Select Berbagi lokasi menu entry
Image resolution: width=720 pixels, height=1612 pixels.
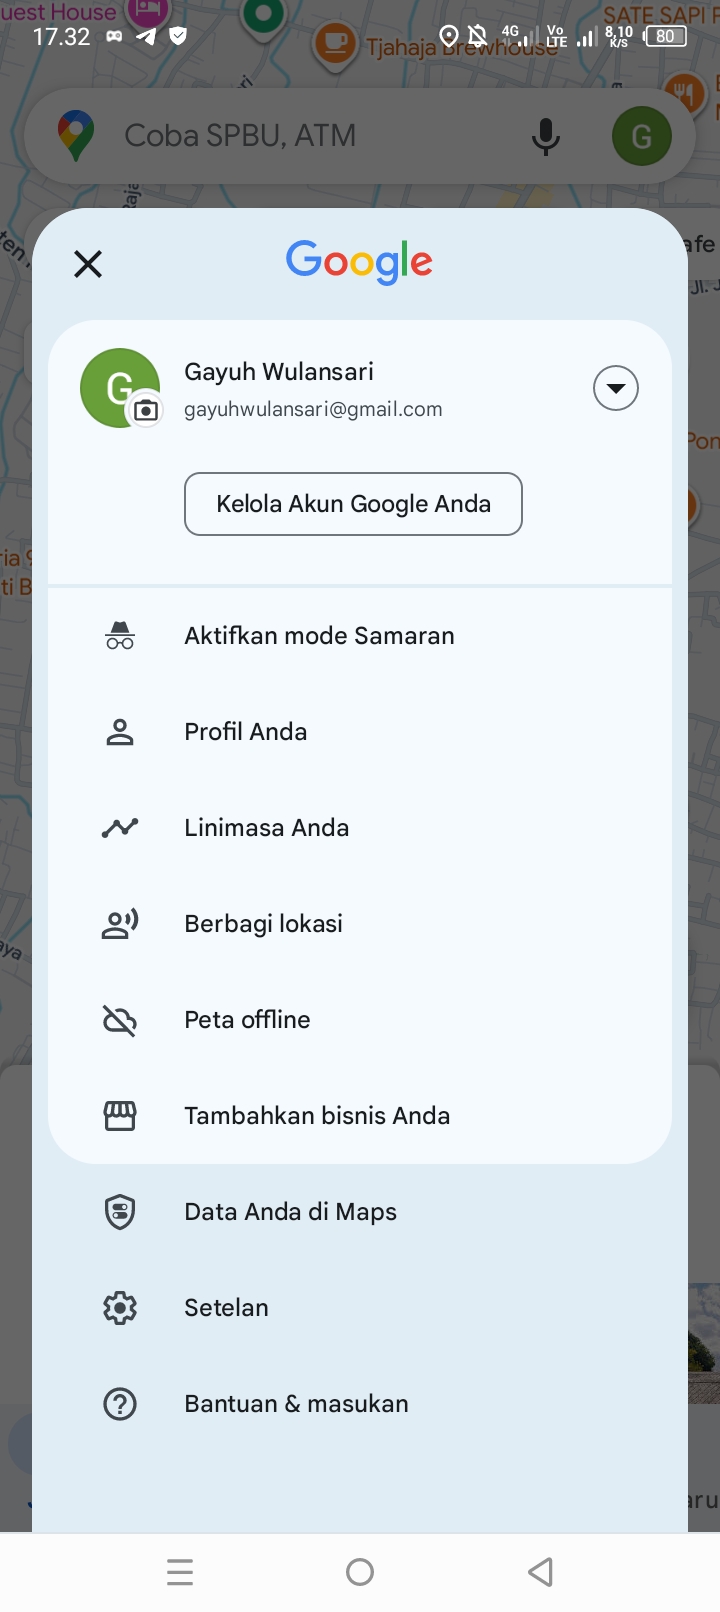click(x=263, y=924)
